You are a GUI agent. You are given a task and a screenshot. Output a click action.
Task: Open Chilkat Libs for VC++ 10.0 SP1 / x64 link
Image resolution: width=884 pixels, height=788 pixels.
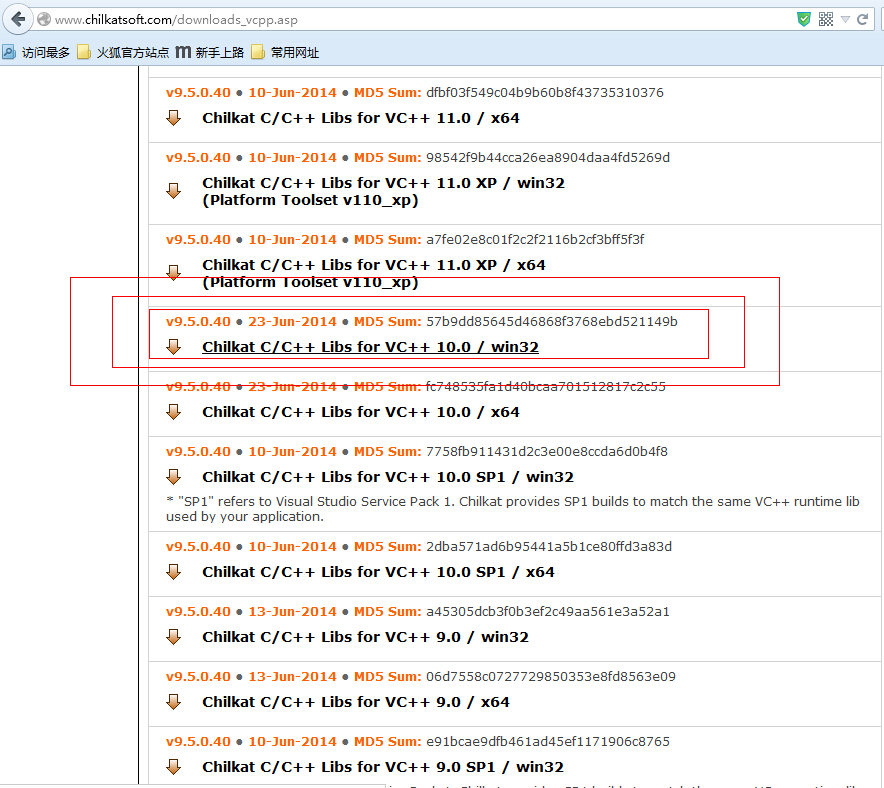coord(378,572)
